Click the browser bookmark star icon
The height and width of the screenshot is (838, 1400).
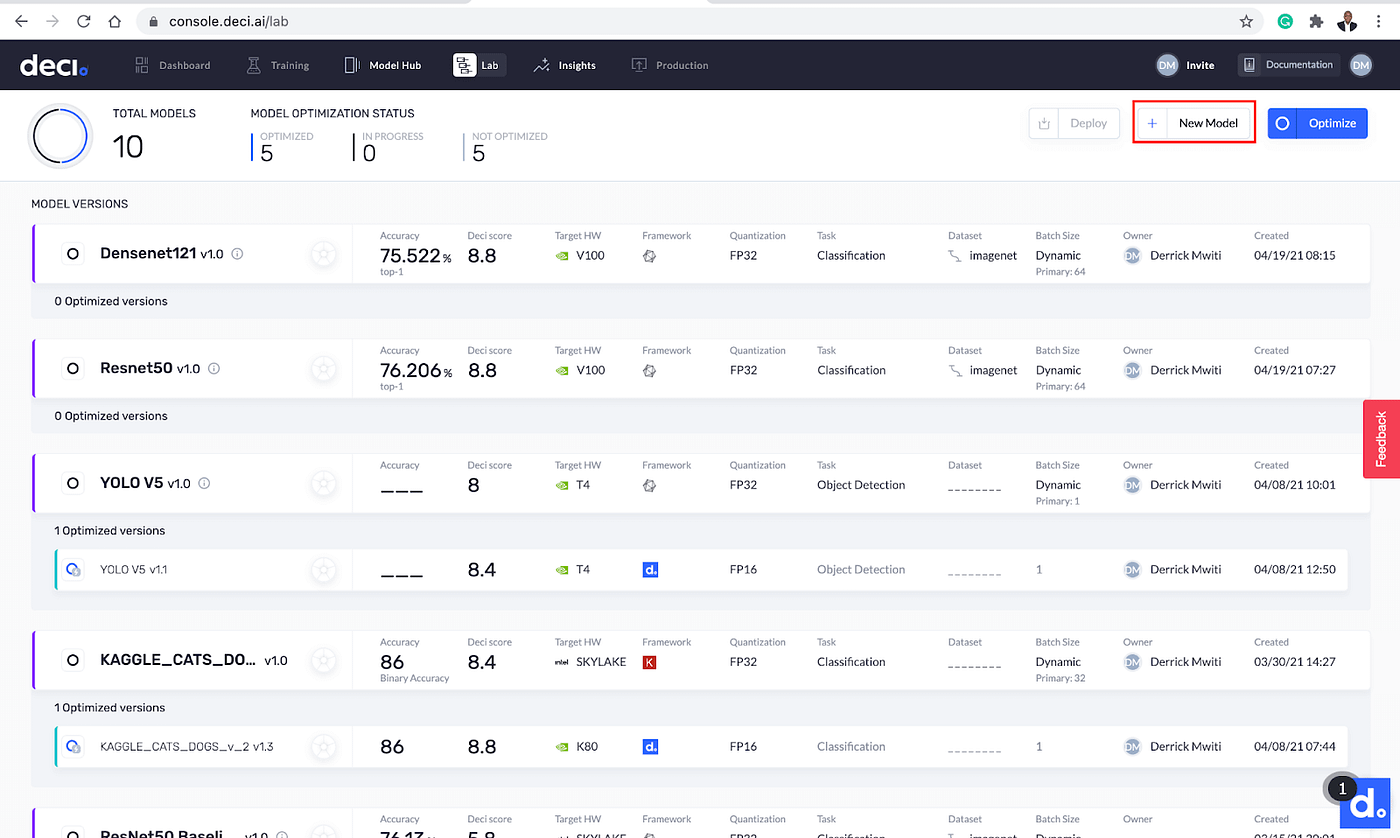click(x=1246, y=21)
